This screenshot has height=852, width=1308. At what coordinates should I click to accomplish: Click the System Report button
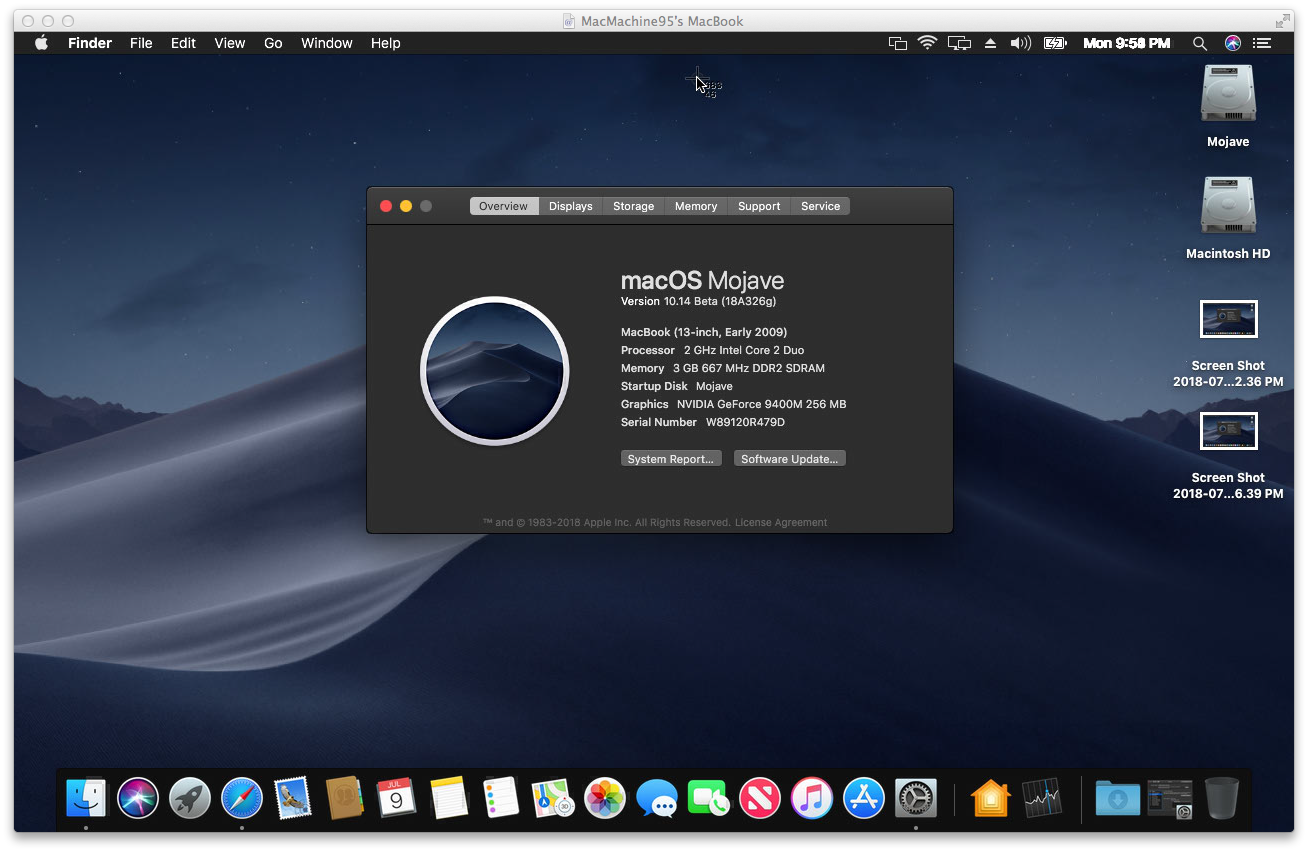(671, 459)
